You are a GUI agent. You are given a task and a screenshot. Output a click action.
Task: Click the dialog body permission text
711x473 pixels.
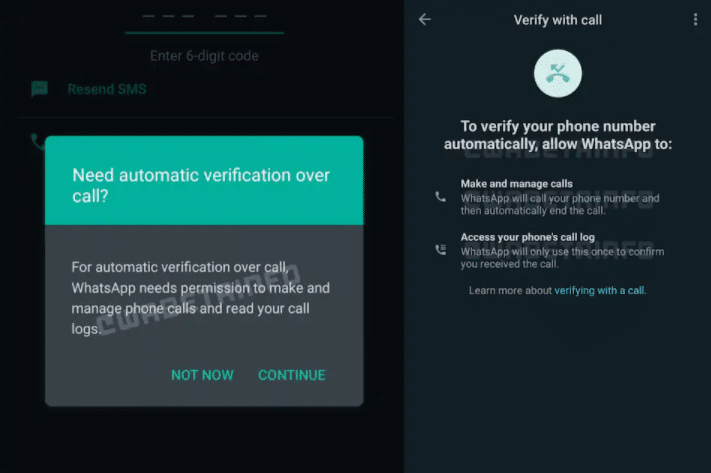[201, 298]
